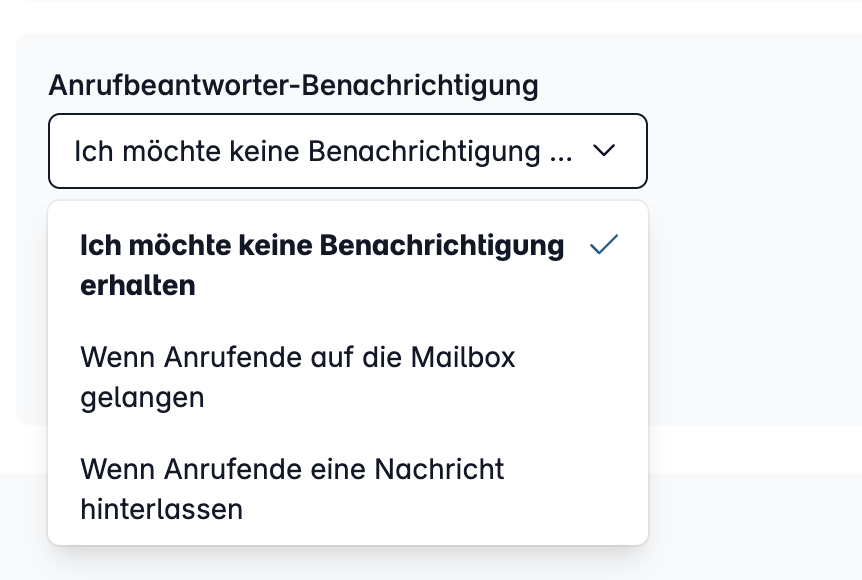This screenshot has height=580, width=862.
Task: Click truncated text 'Ich möchte keine Benachrichtigung ...'
Action: [x=323, y=151]
